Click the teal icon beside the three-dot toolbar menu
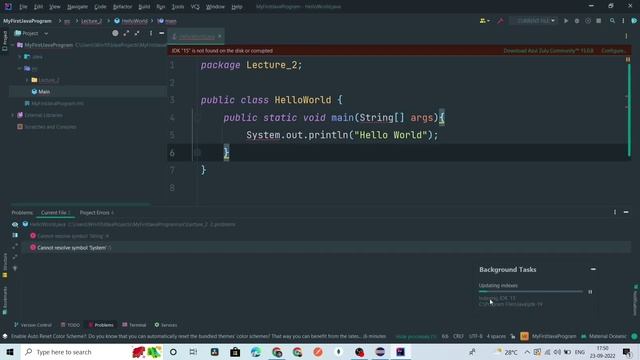 point(634,21)
